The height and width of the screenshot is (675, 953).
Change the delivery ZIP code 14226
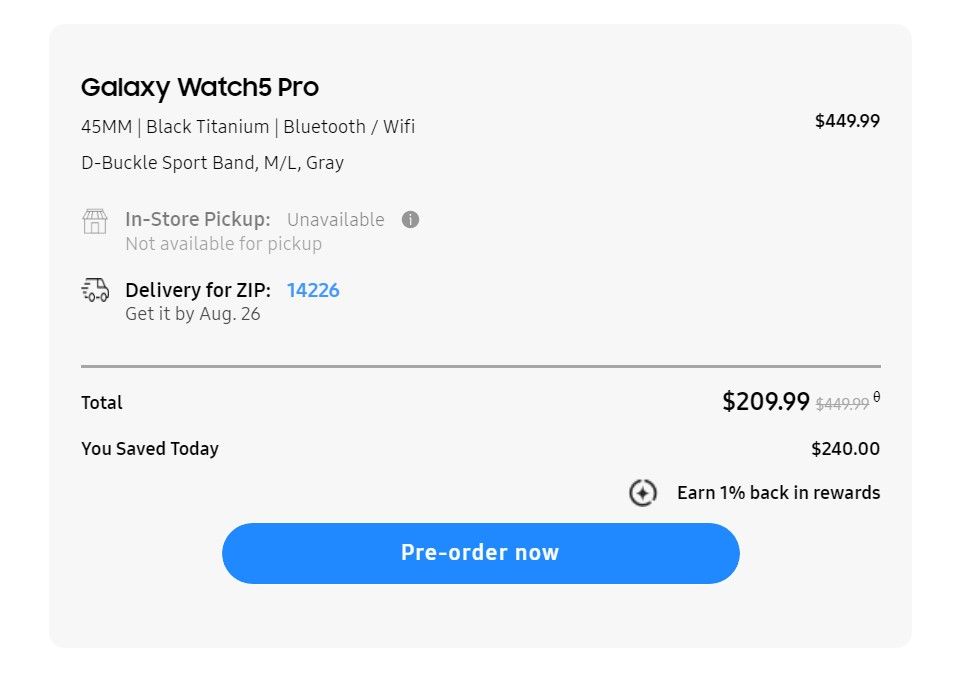click(x=313, y=290)
